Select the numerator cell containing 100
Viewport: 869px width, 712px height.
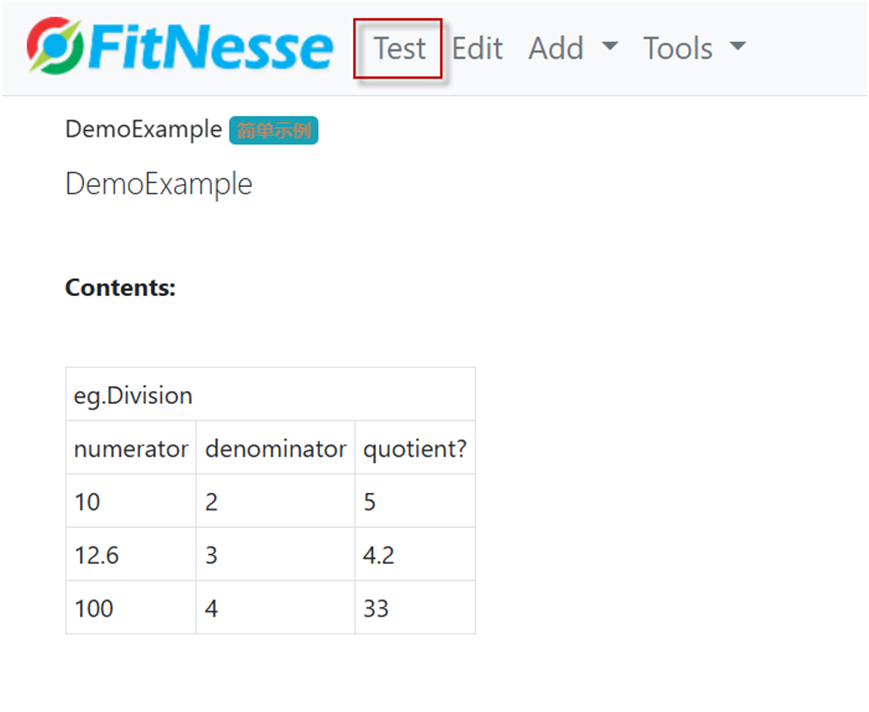click(x=131, y=608)
